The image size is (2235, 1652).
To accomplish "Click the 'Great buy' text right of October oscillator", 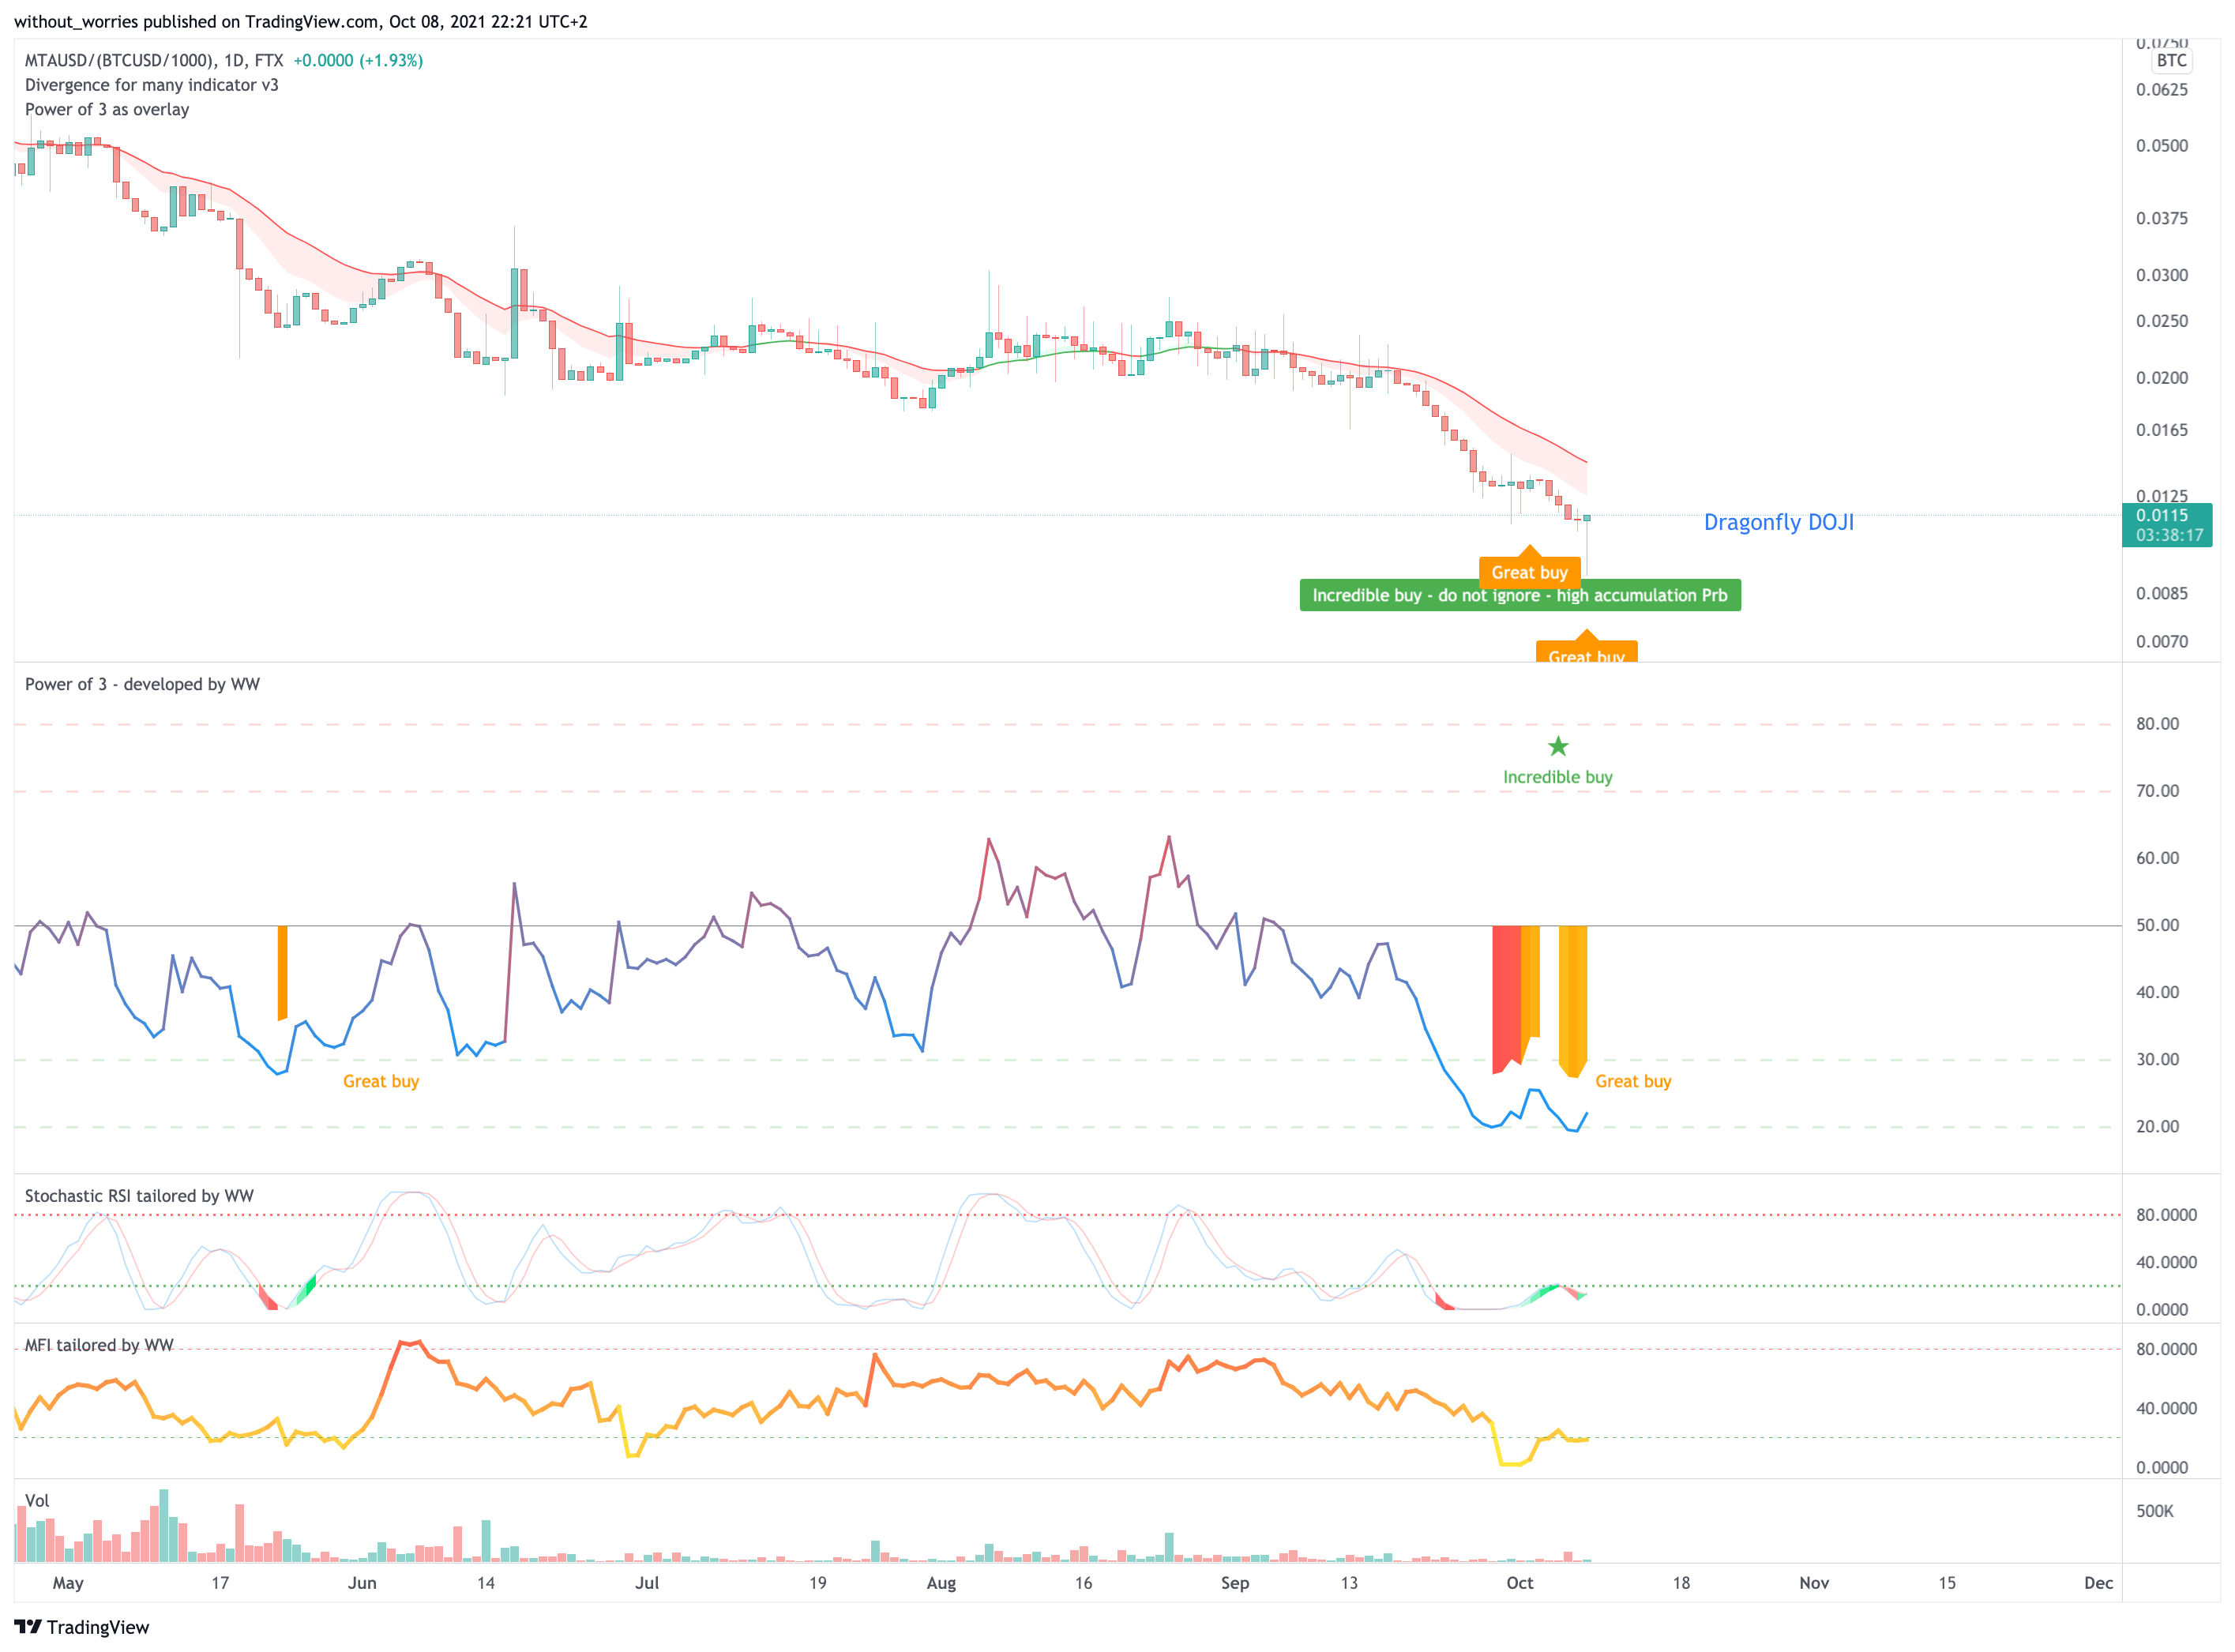I will pos(1633,1081).
